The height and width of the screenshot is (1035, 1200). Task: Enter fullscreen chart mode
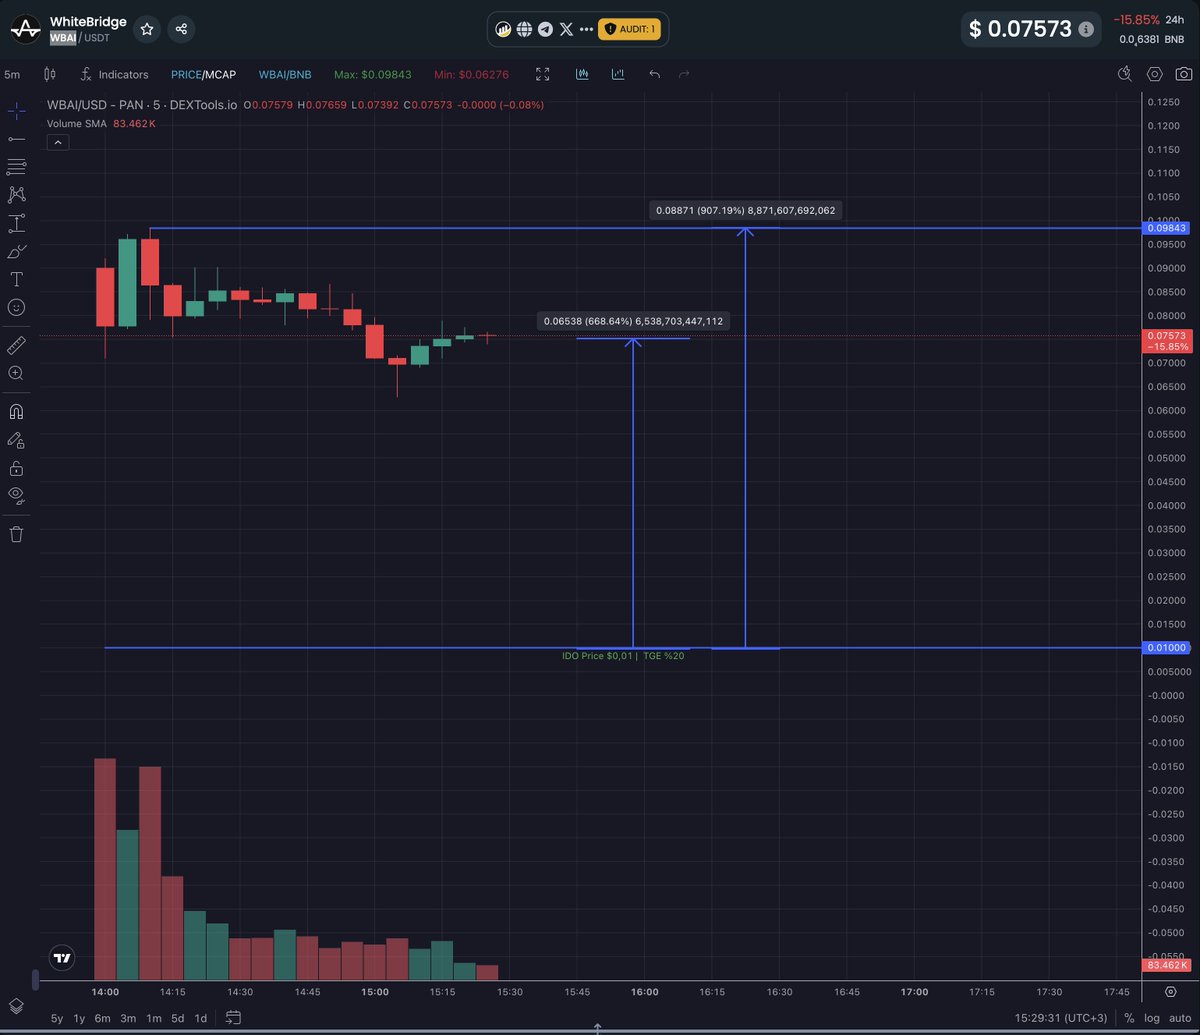coord(543,74)
